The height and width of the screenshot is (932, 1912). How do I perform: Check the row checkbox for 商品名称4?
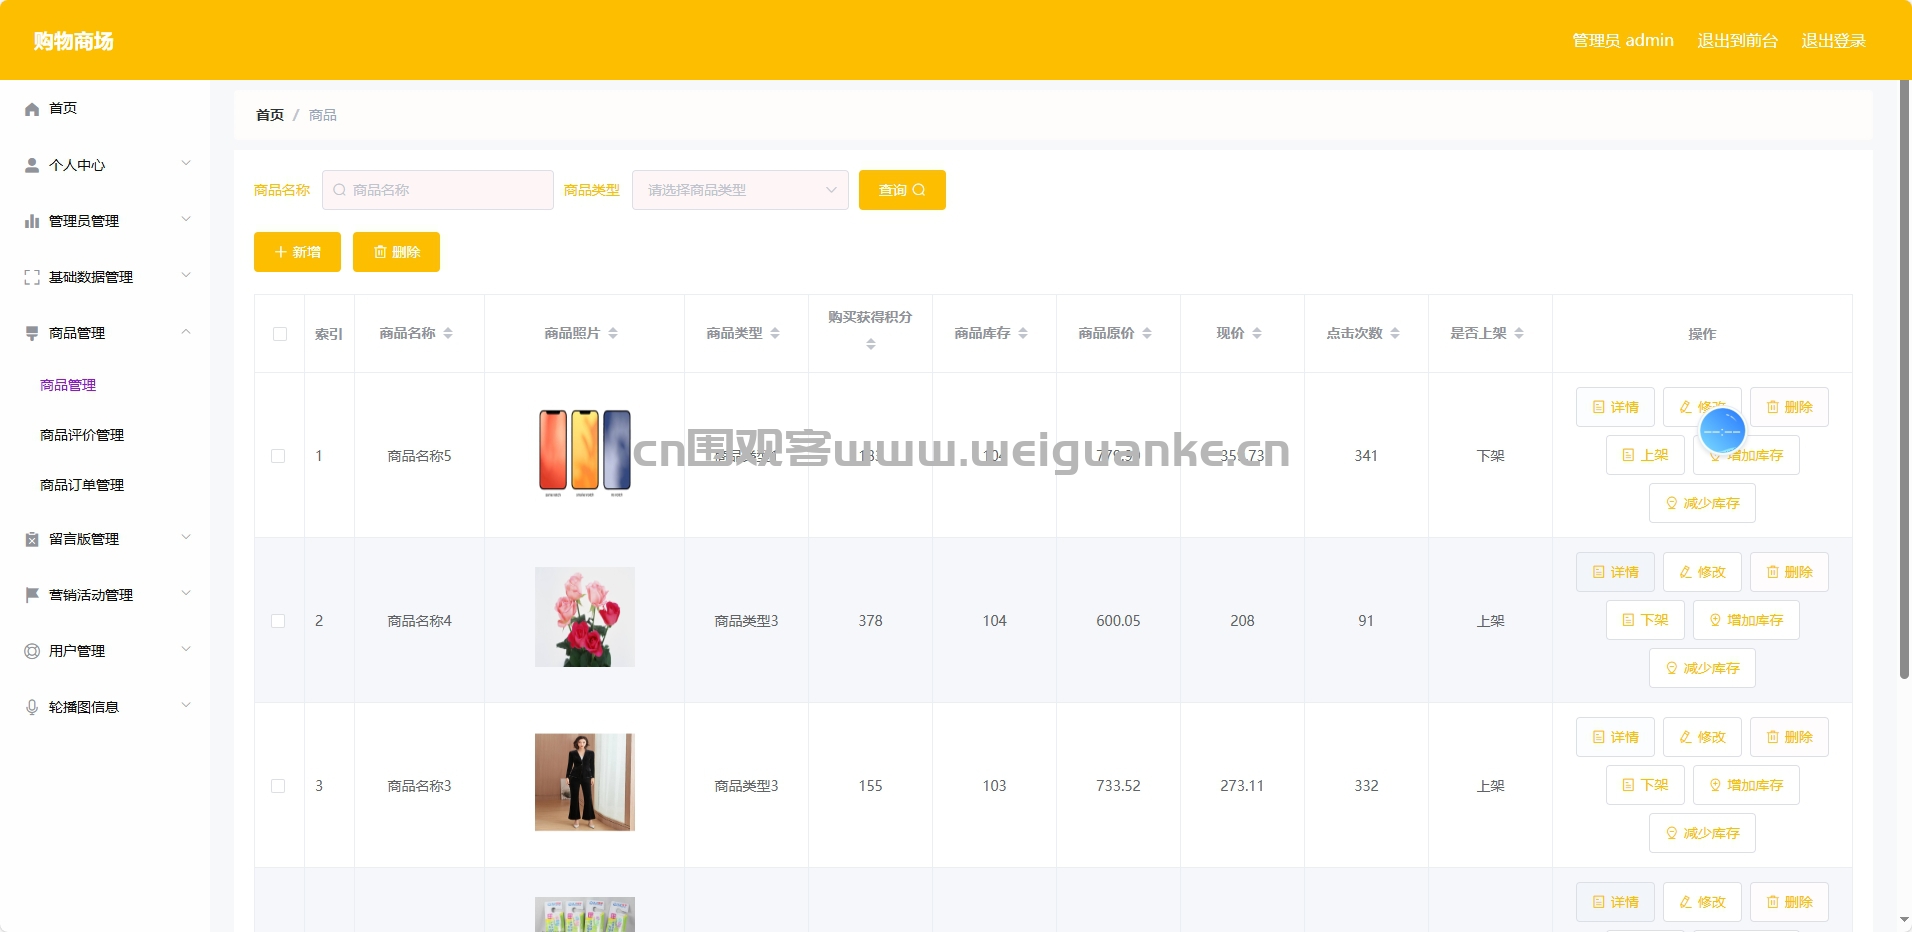(x=278, y=621)
